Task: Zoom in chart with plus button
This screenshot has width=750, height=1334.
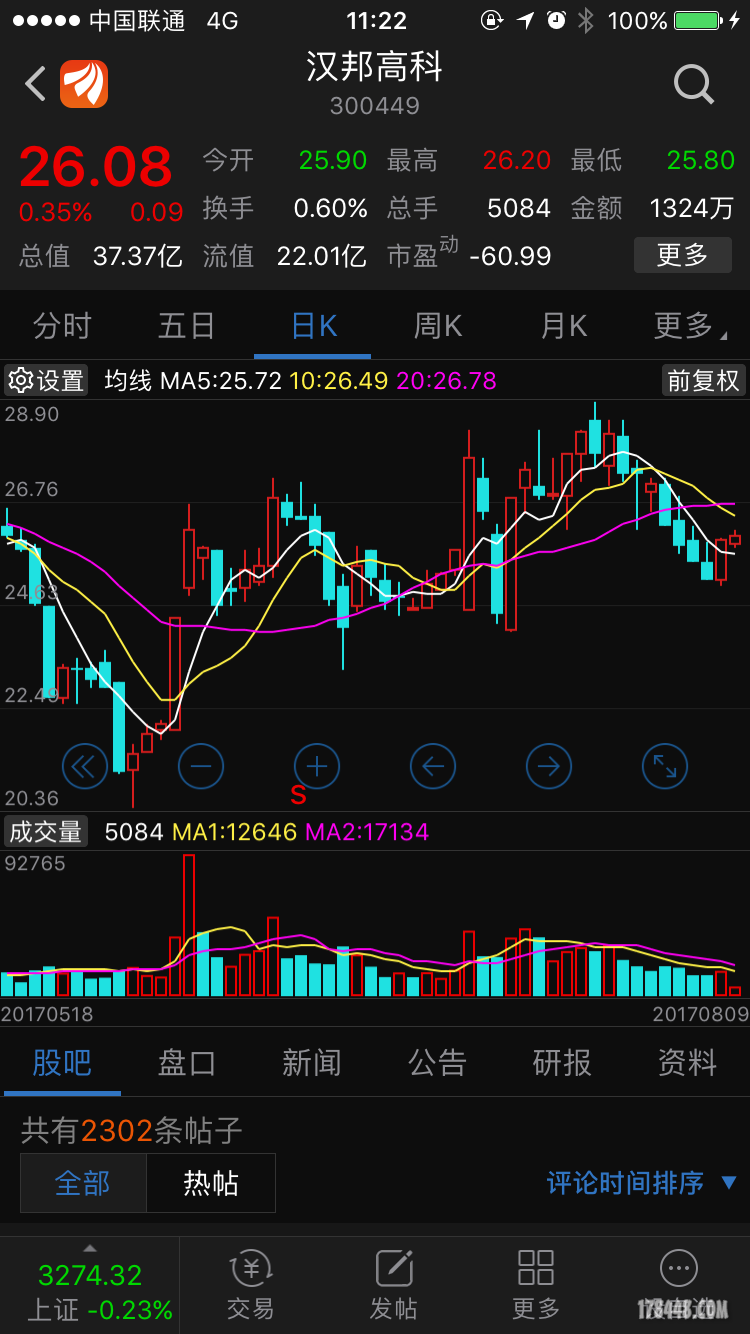Action: (317, 767)
